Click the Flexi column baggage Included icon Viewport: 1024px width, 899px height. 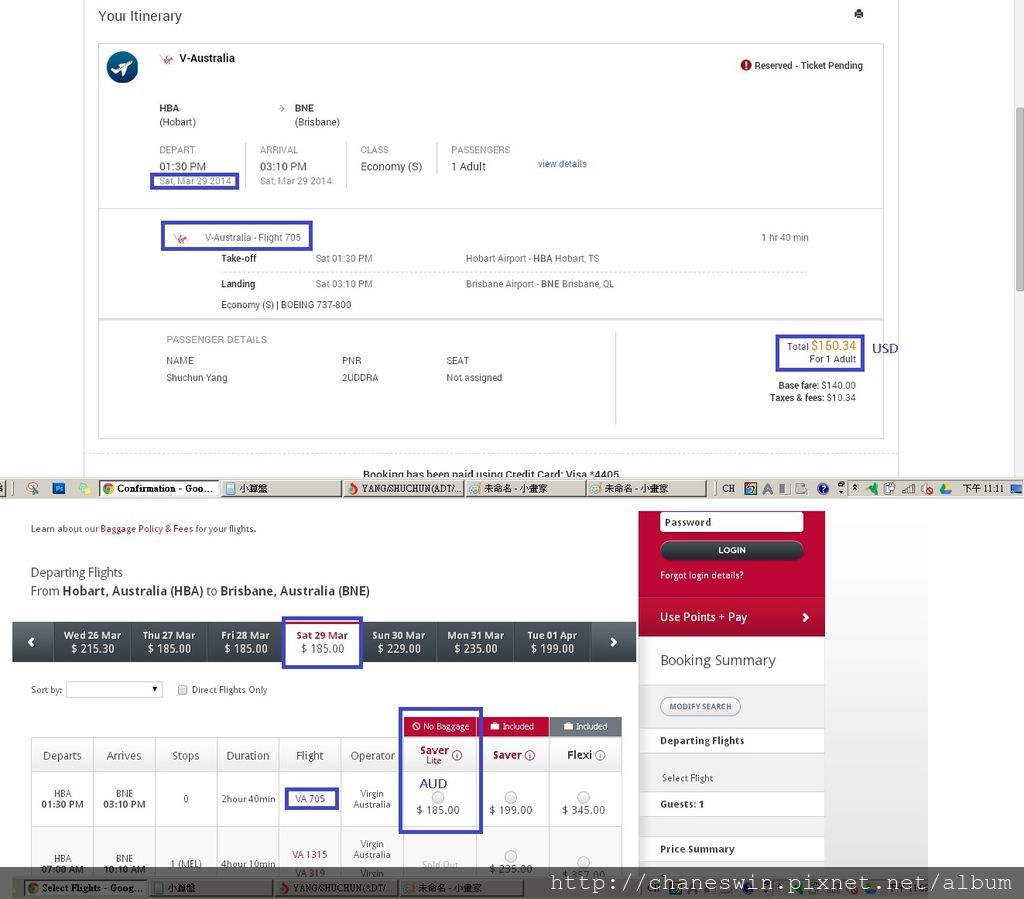pos(568,727)
